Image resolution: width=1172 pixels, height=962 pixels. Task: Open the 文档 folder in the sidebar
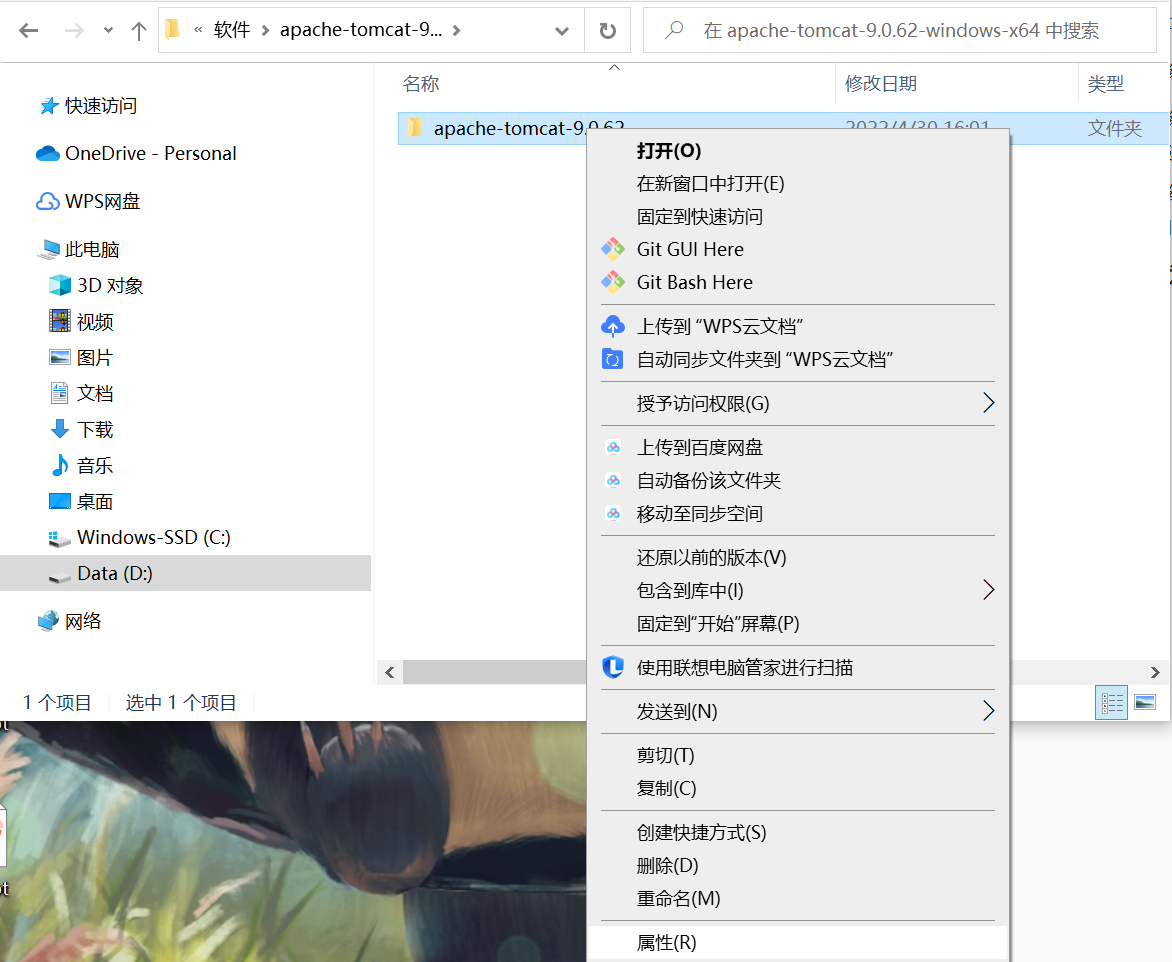click(81, 393)
